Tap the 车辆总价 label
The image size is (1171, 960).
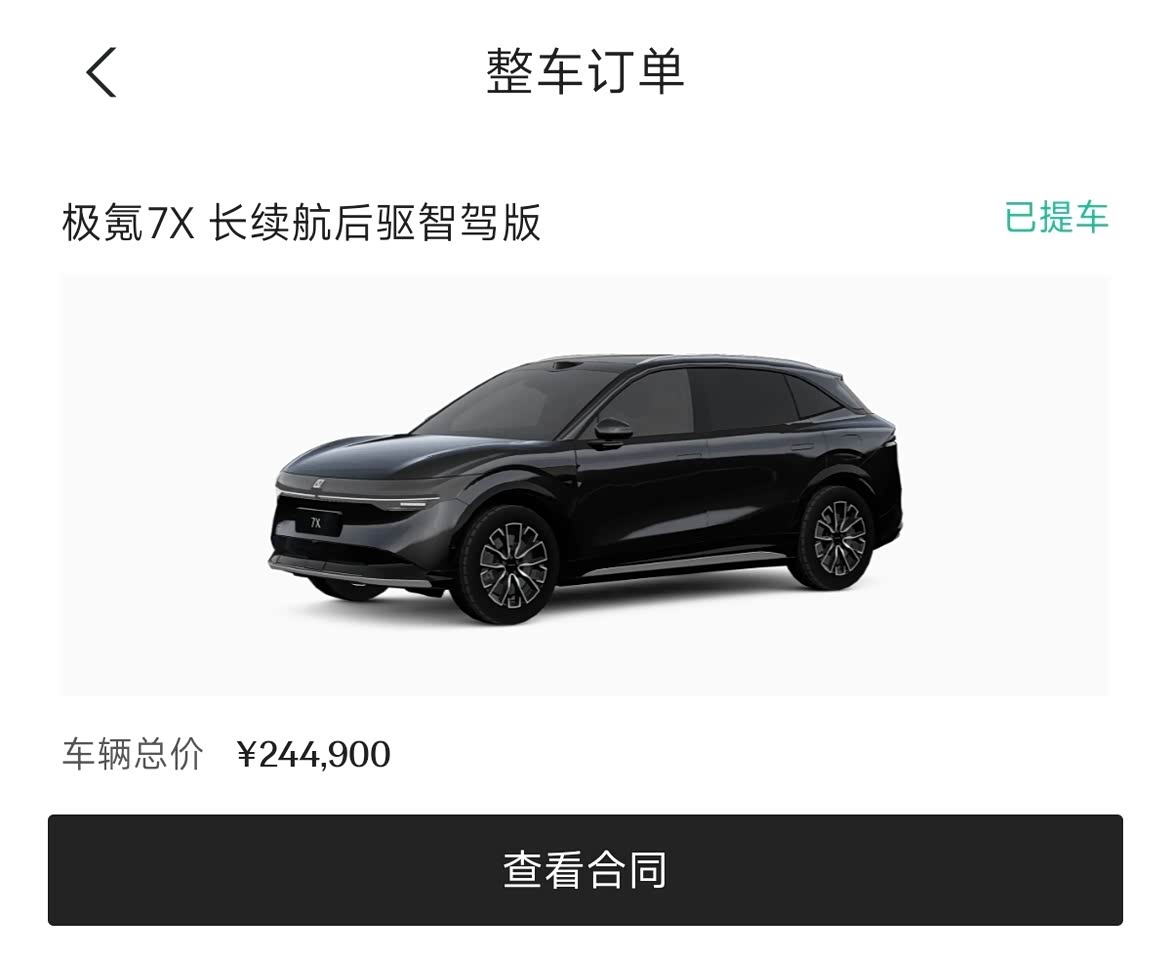click(133, 754)
